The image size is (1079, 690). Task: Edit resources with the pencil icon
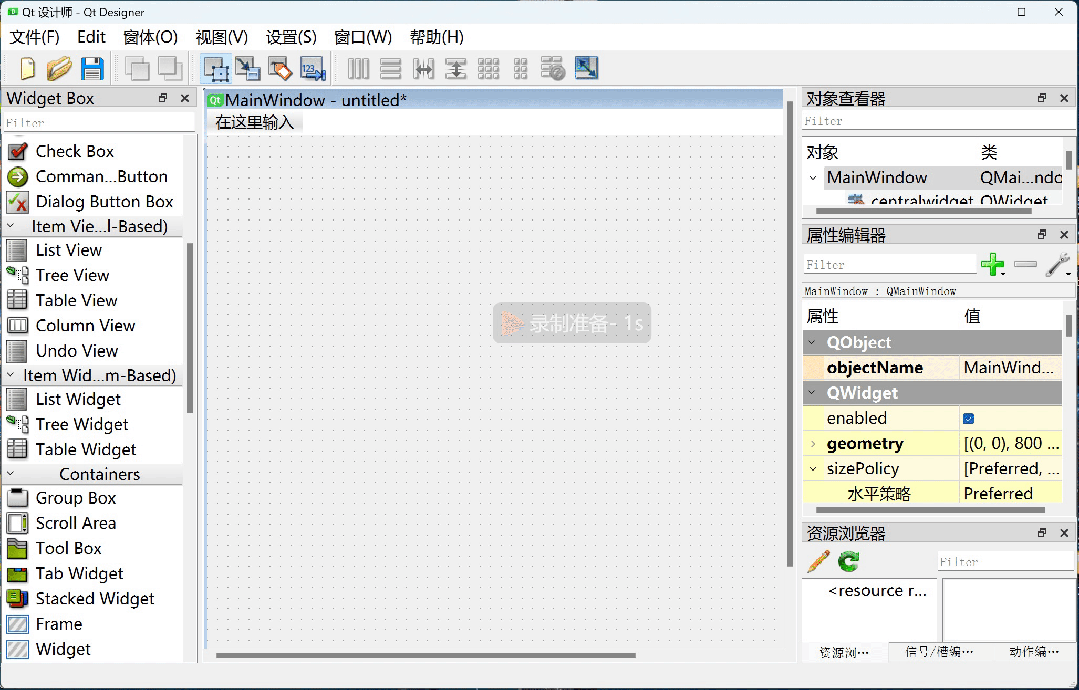[818, 561]
